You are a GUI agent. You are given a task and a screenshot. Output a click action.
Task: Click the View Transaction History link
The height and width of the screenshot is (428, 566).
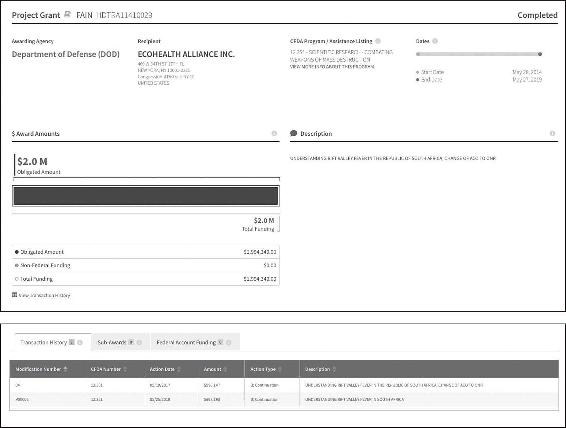pyautogui.click(x=44, y=295)
